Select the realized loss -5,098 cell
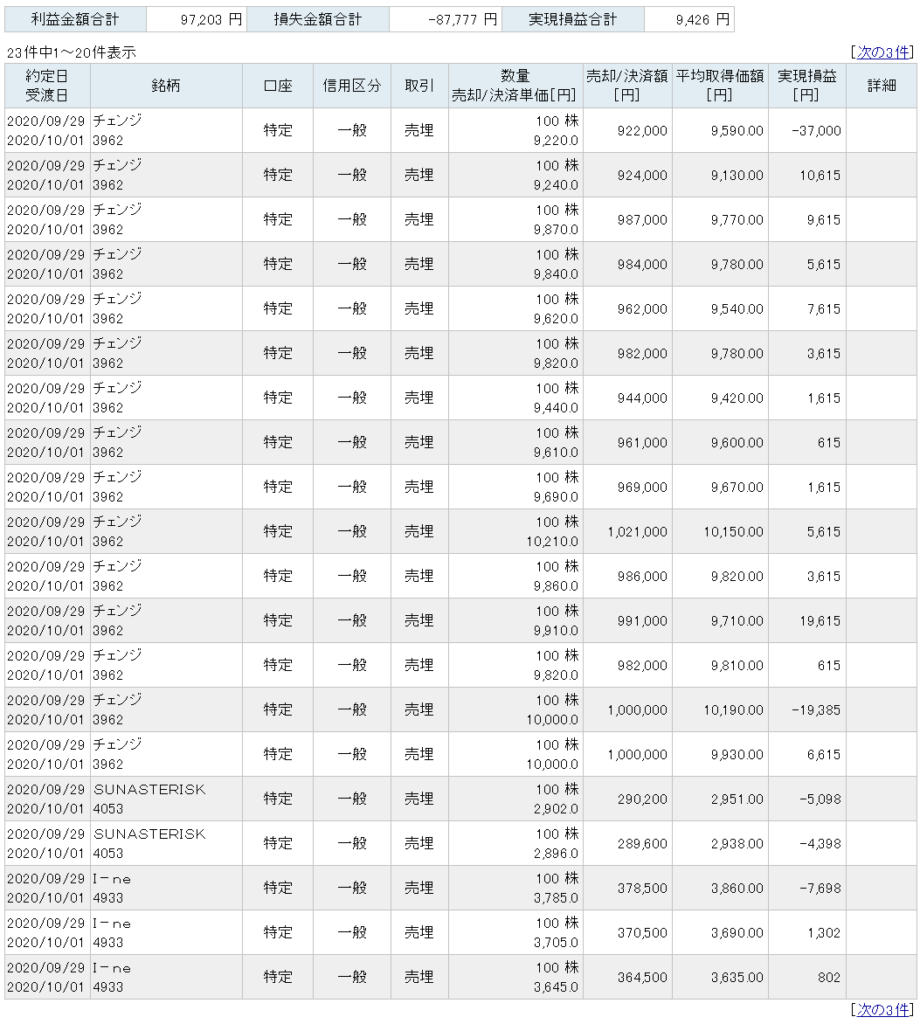Image resolution: width=920 pixels, height=1024 pixels. tap(807, 799)
